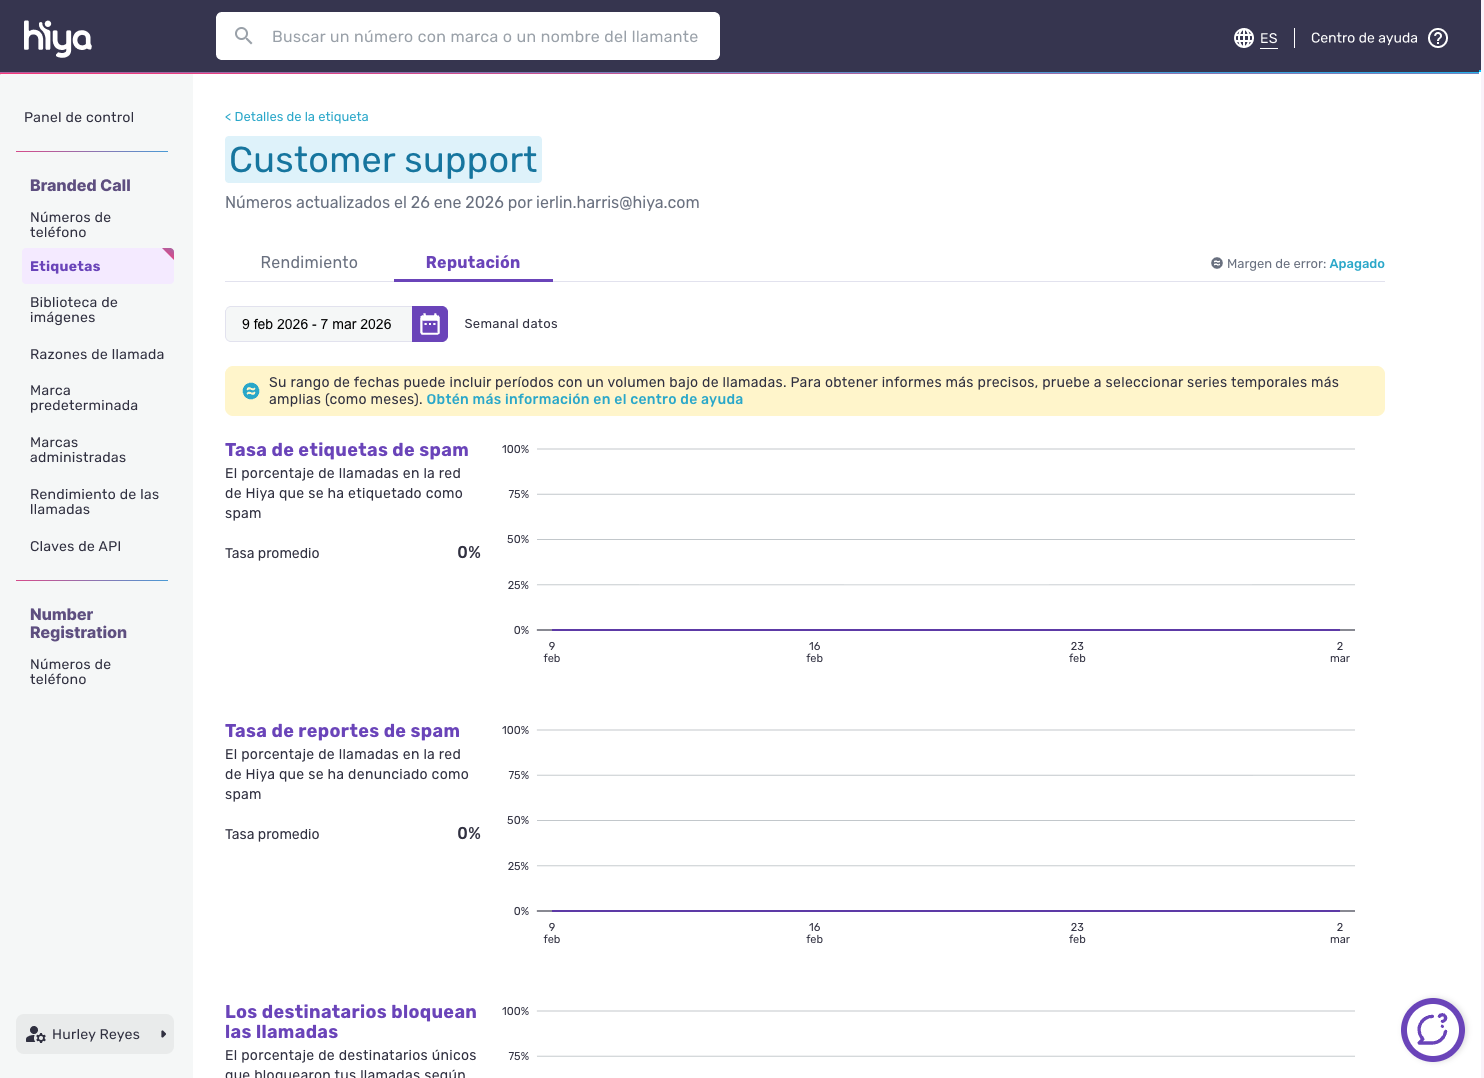This screenshot has height=1078, width=1484.
Task: Toggle the Margen de error setting
Action: pyautogui.click(x=1356, y=264)
